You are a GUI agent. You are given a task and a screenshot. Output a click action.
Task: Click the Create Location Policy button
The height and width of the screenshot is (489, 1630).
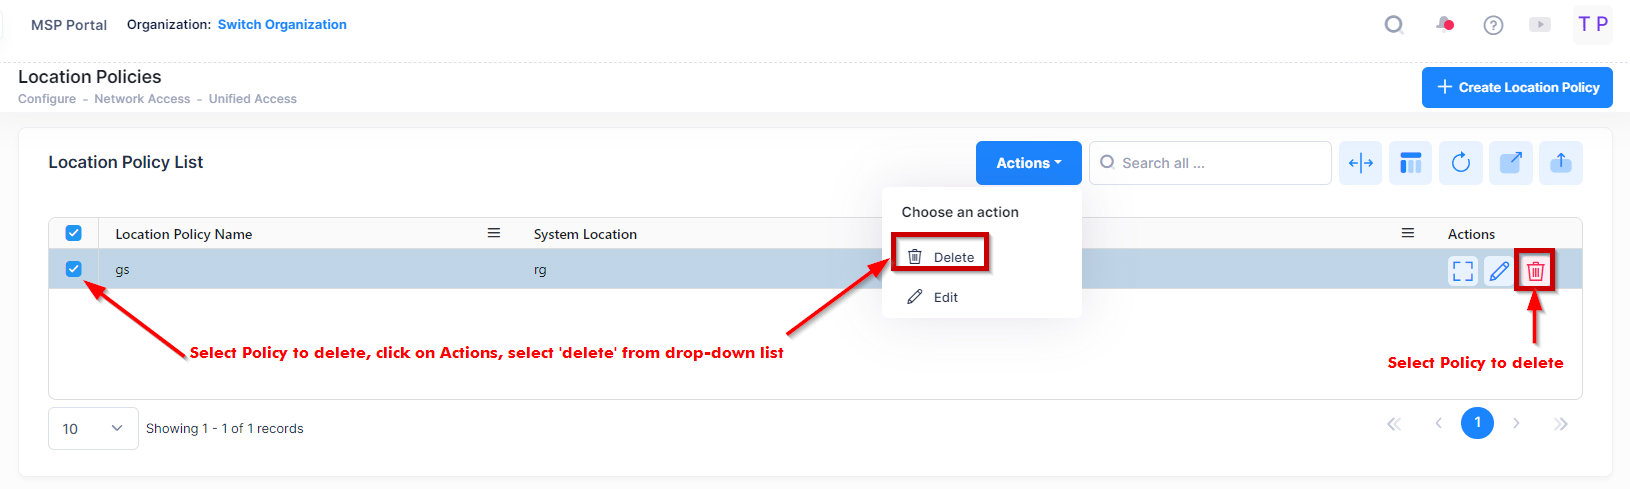(x=1517, y=87)
